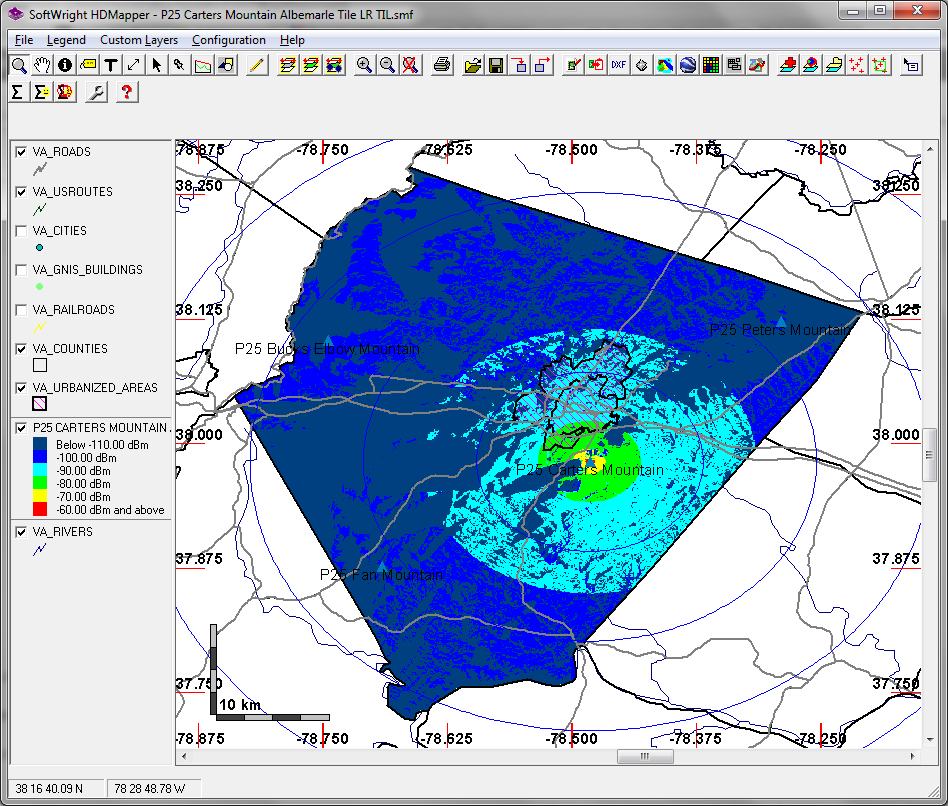Select the hand pan tool

[42, 65]
